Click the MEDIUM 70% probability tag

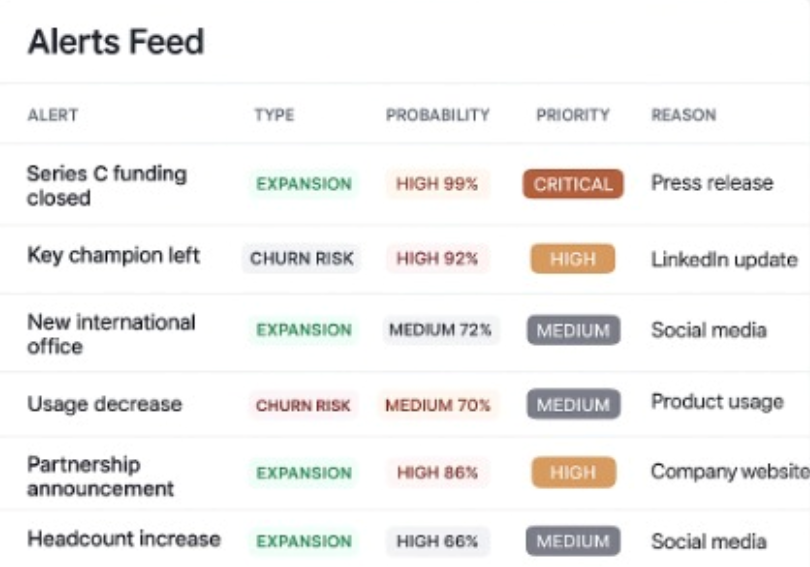(x=438, y=405)
